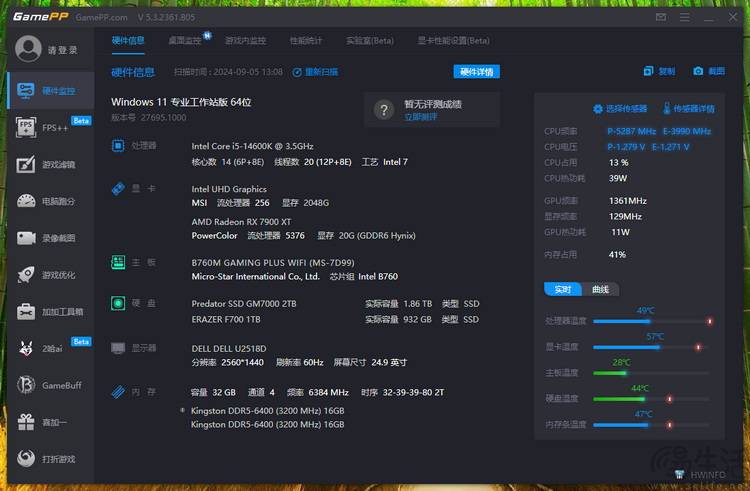Open the 录像截图 recording camera icon
750x491 pixels.
(x=26, y=238)
